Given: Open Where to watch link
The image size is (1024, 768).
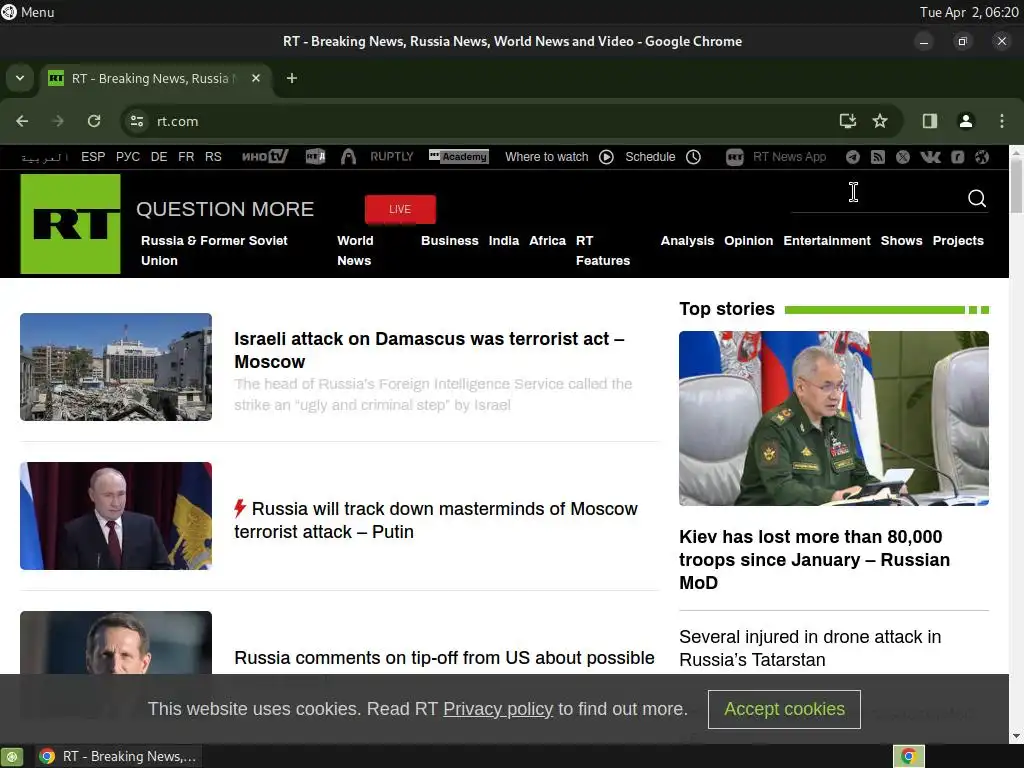Looking at the screenshot, I should point(547,157).
